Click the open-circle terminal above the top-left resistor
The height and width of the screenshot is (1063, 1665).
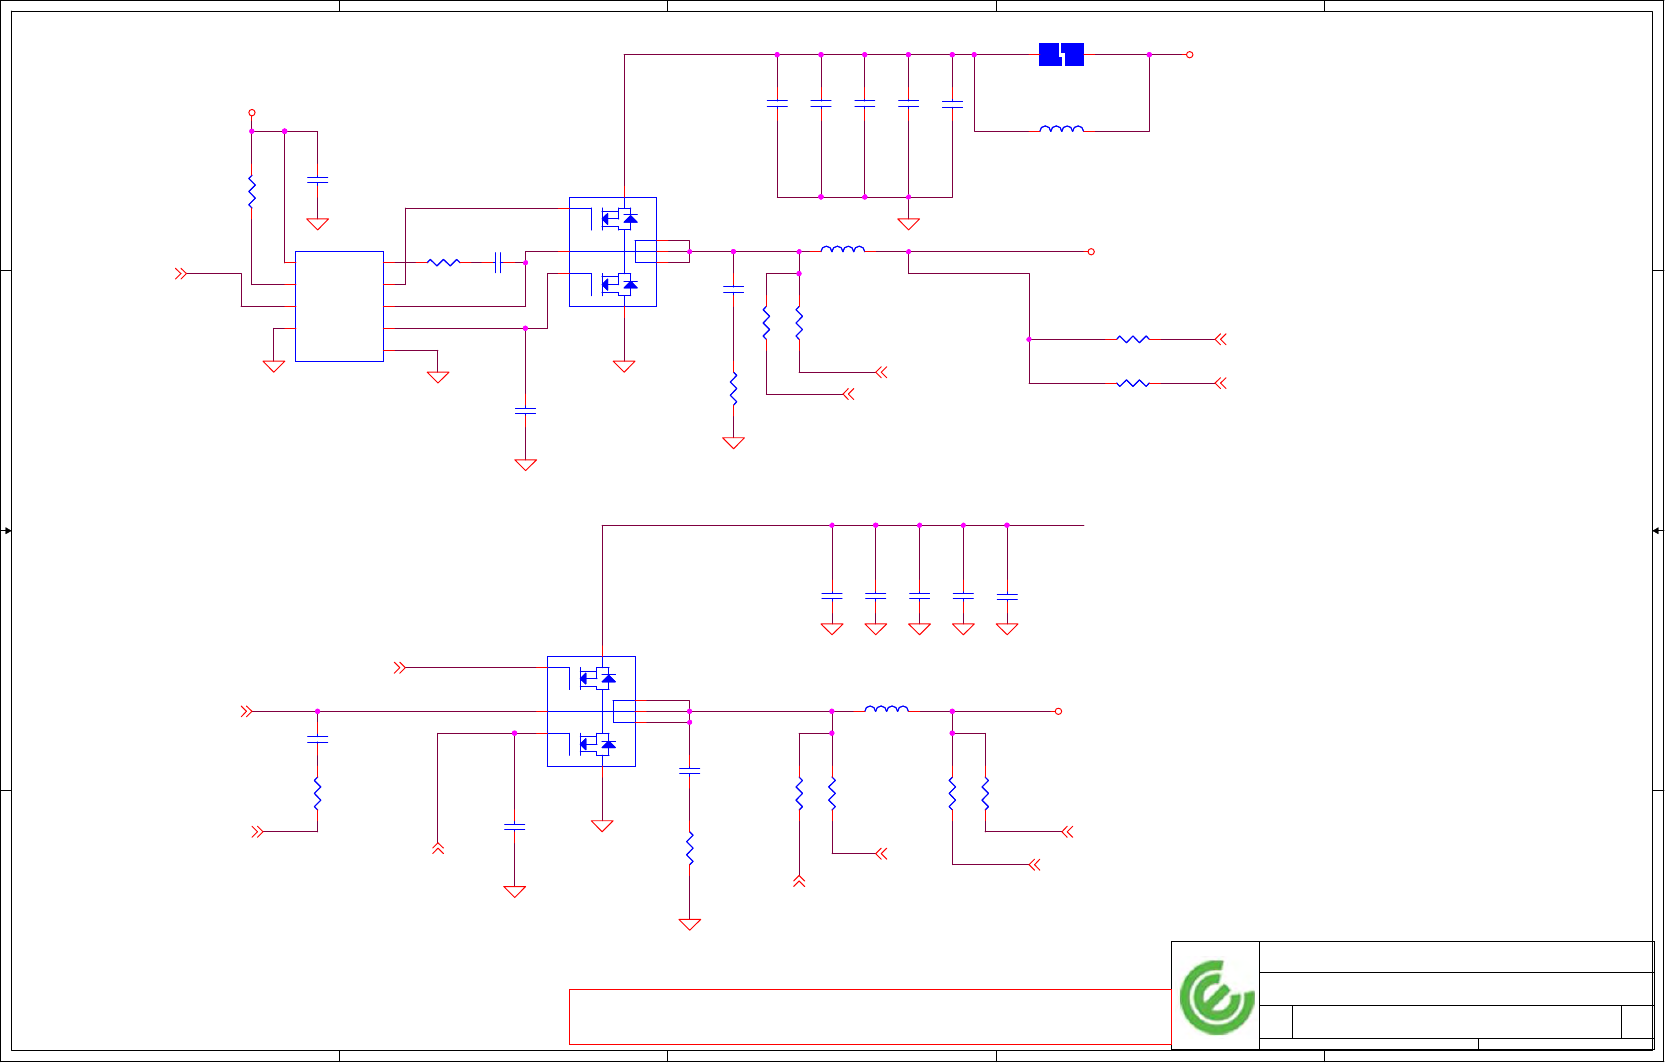click(x=252, y=113)
